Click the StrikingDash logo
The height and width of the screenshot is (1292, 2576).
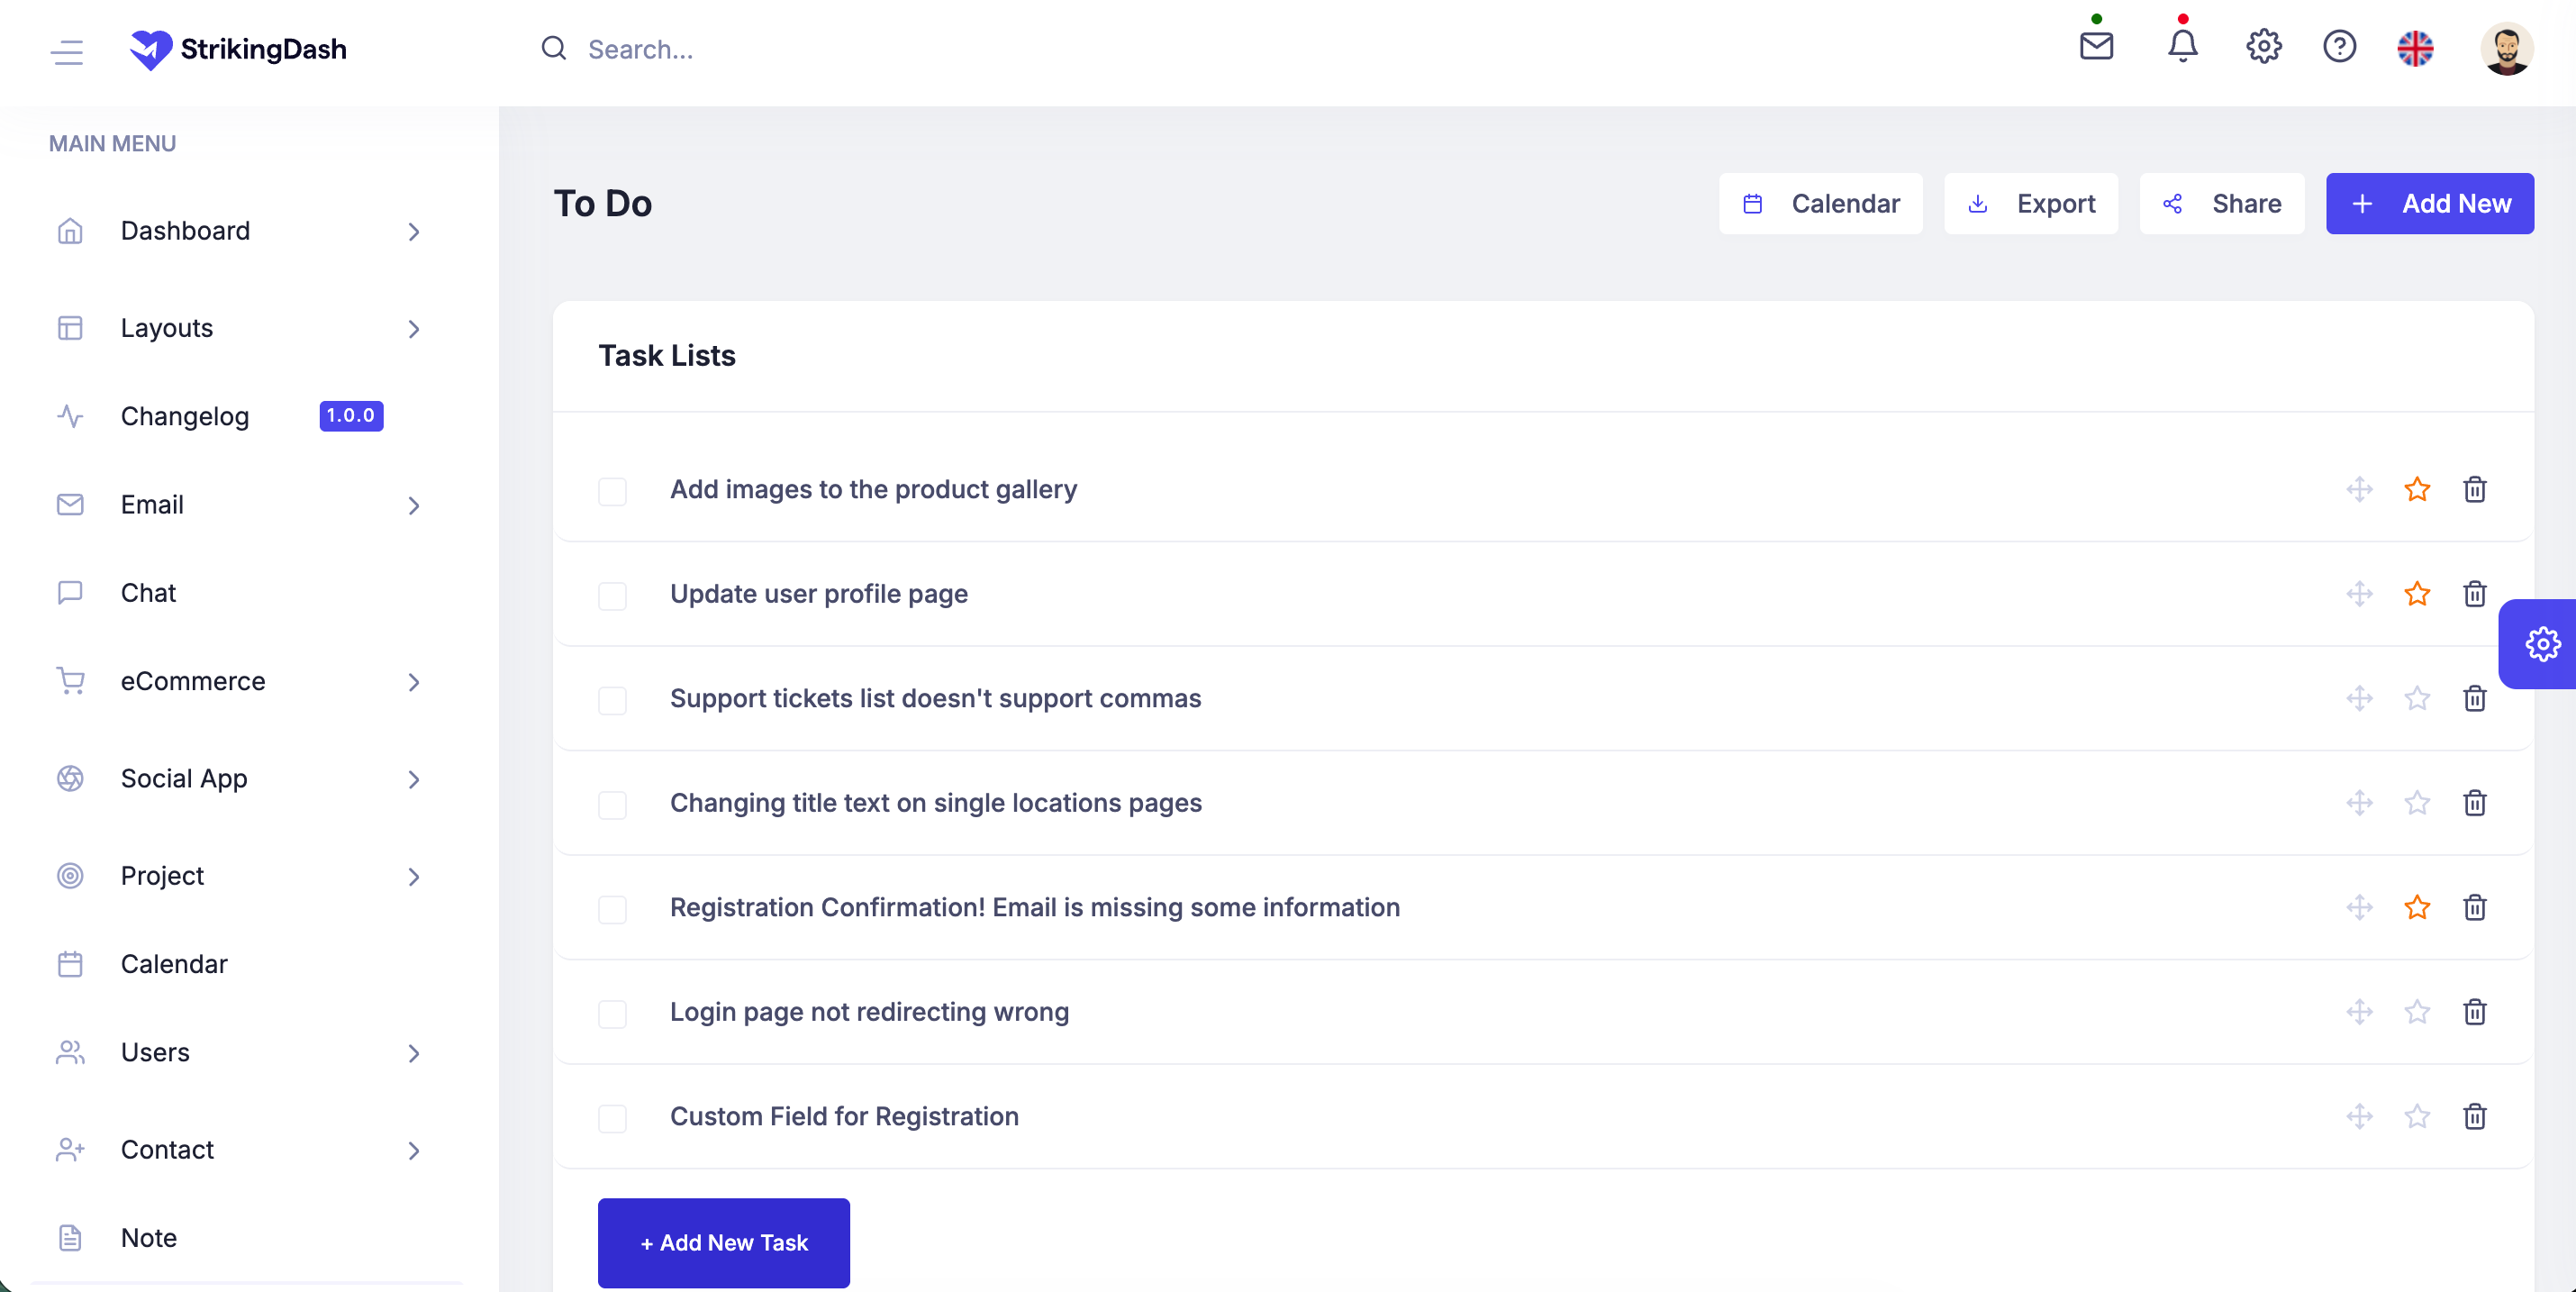(238, 49)
